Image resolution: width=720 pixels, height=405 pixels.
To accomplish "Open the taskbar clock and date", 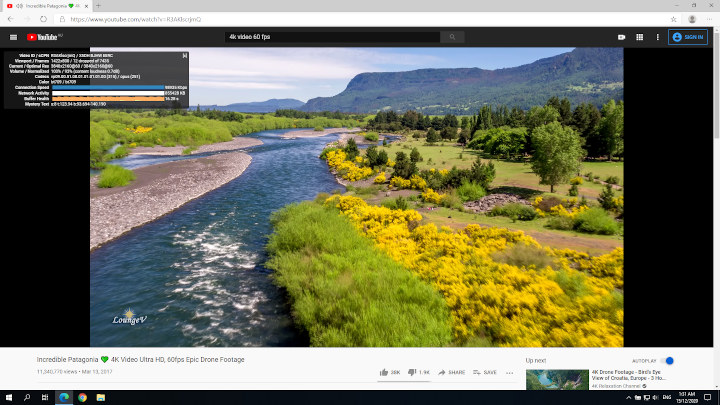I will (687, 398).
